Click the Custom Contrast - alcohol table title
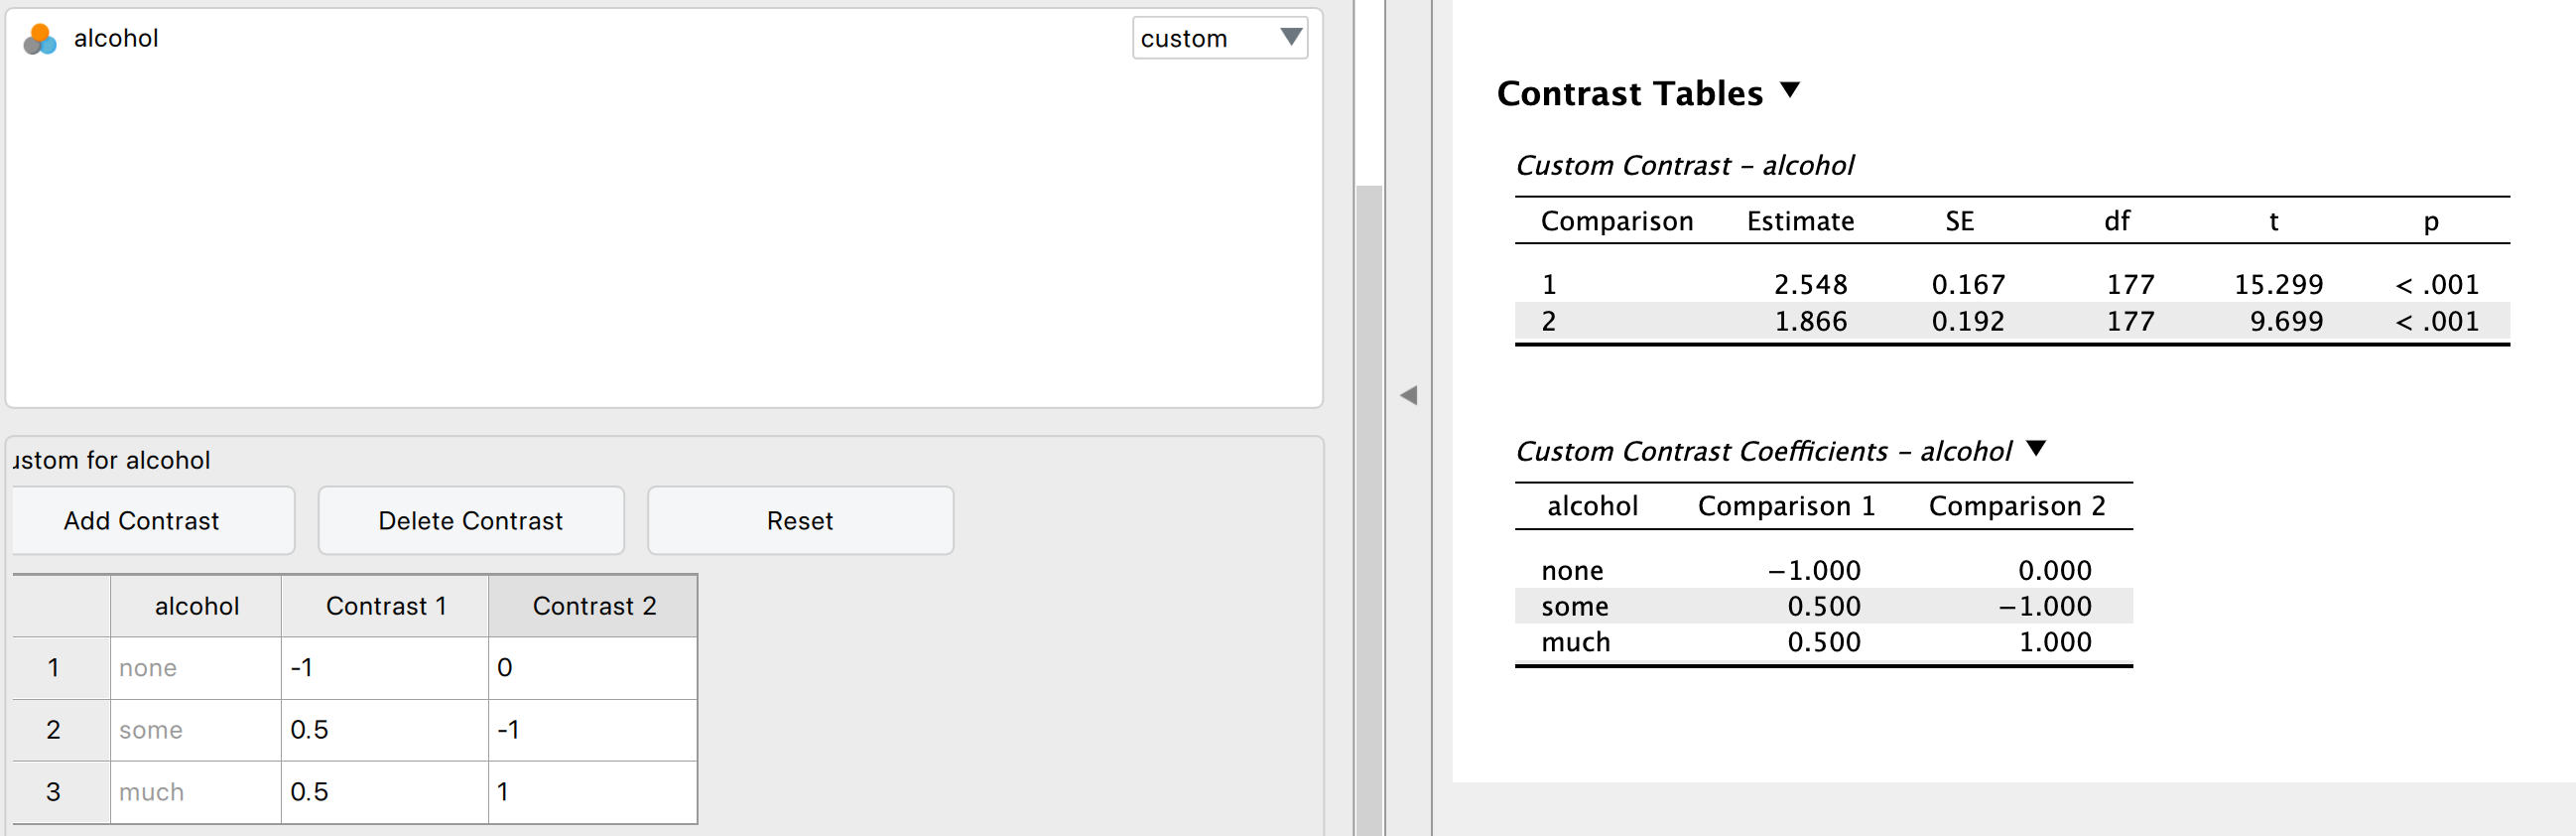 coord(1684,165)
